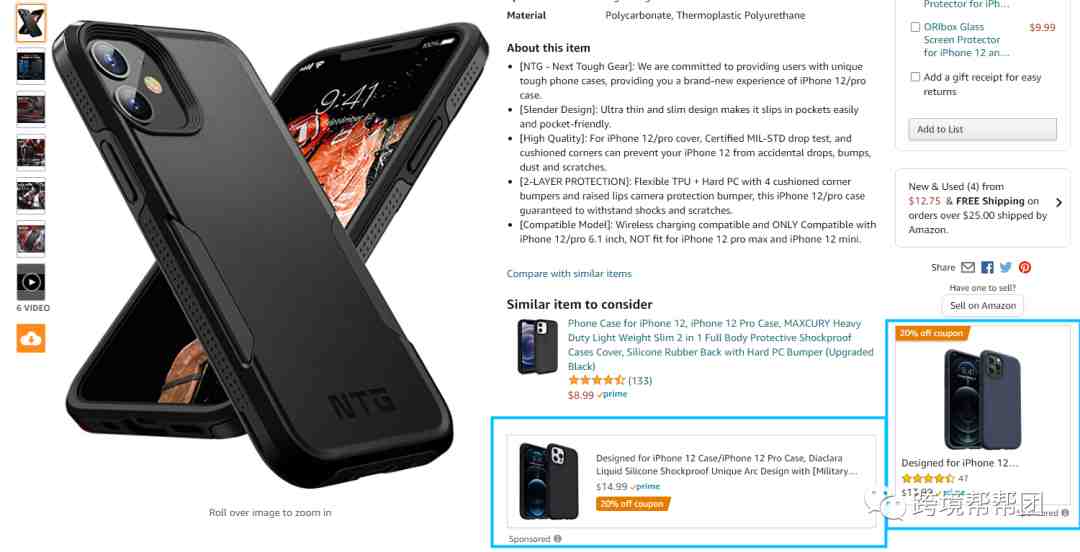Viewport: 1080px width, 552px height.
Task: Share on Facebook icon
Action: click(x=987, y=267)
